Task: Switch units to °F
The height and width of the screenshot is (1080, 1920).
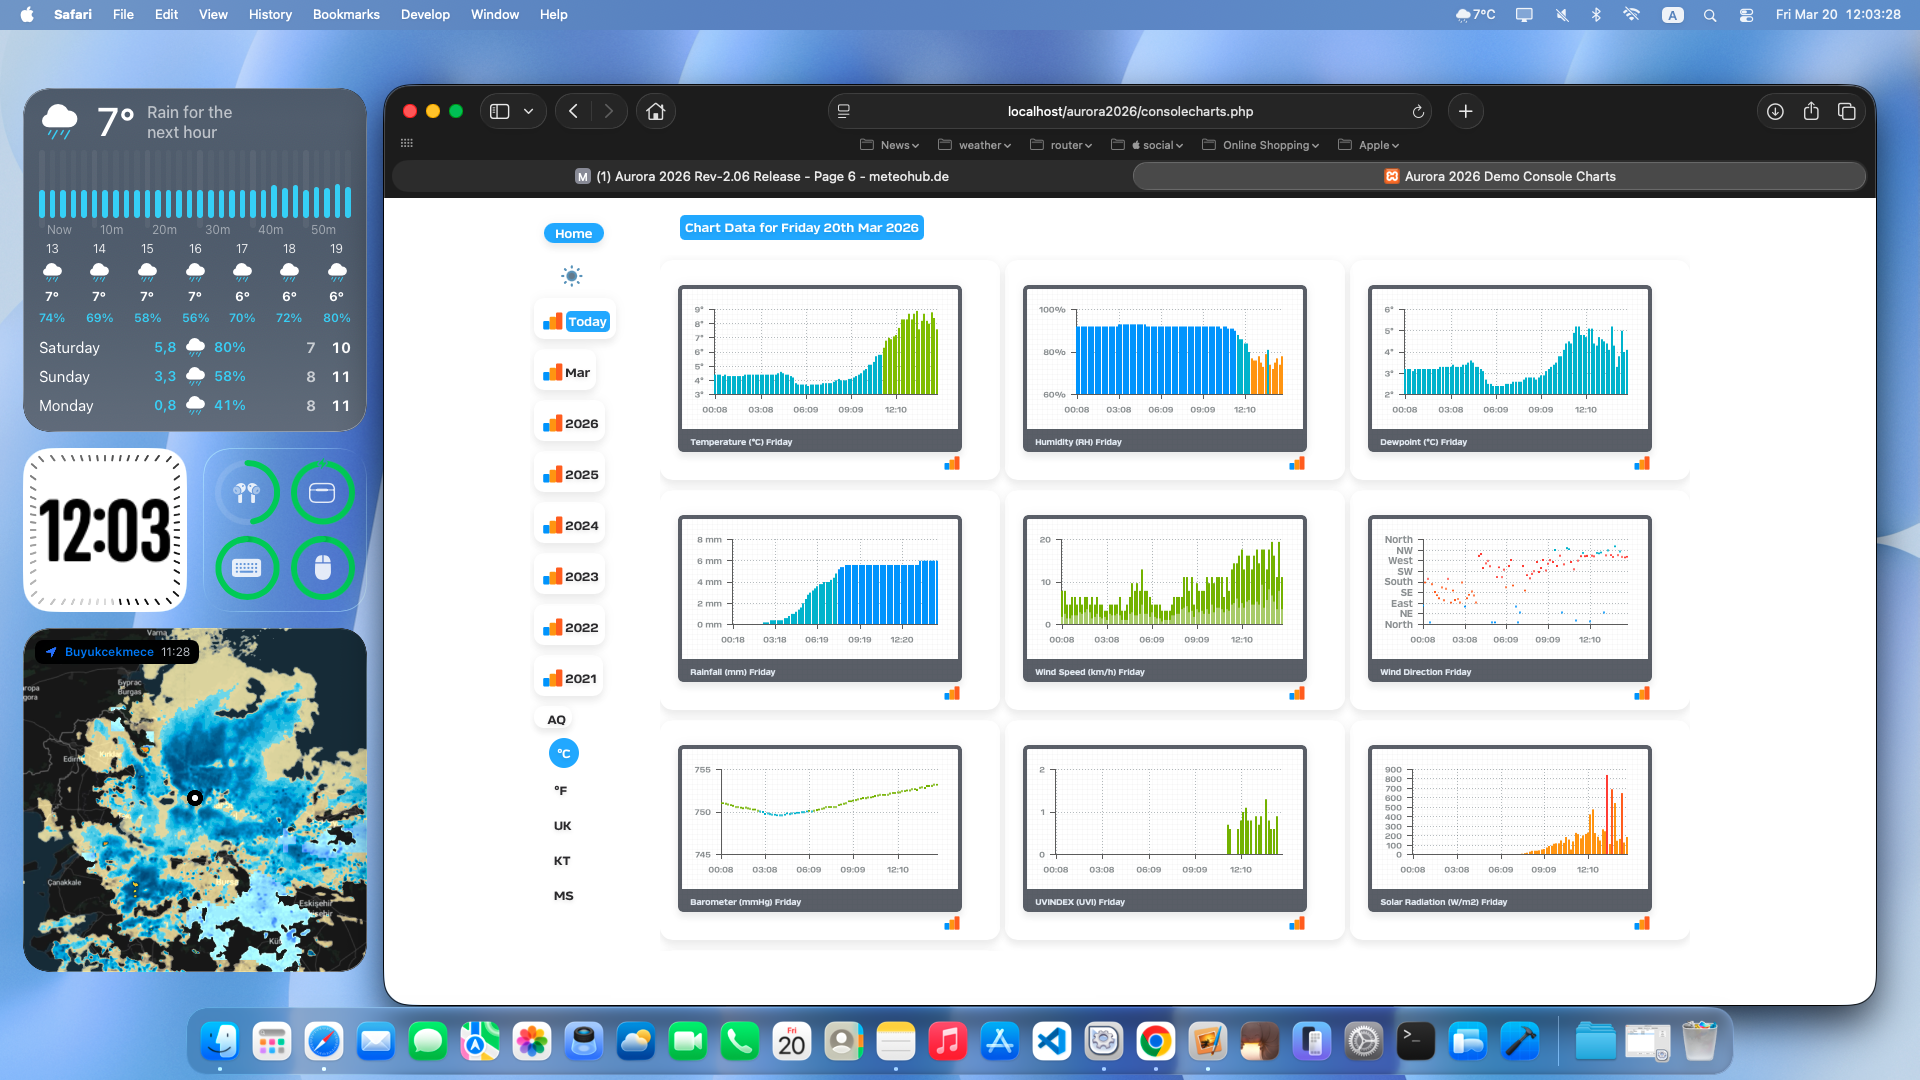Action: pos(561,790)
